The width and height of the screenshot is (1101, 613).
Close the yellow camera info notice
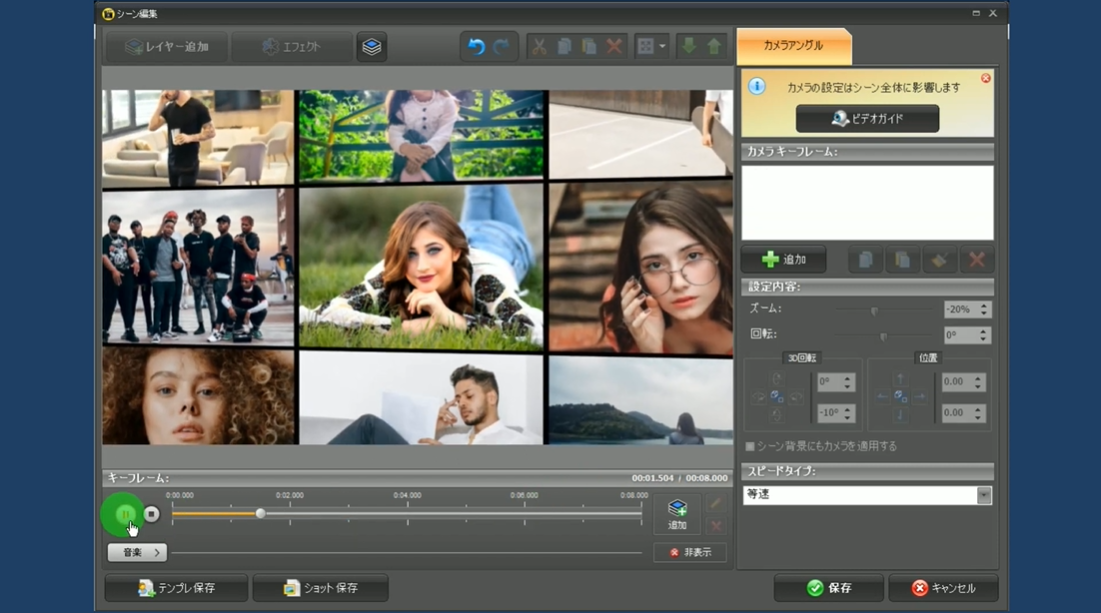pos(985,78)
